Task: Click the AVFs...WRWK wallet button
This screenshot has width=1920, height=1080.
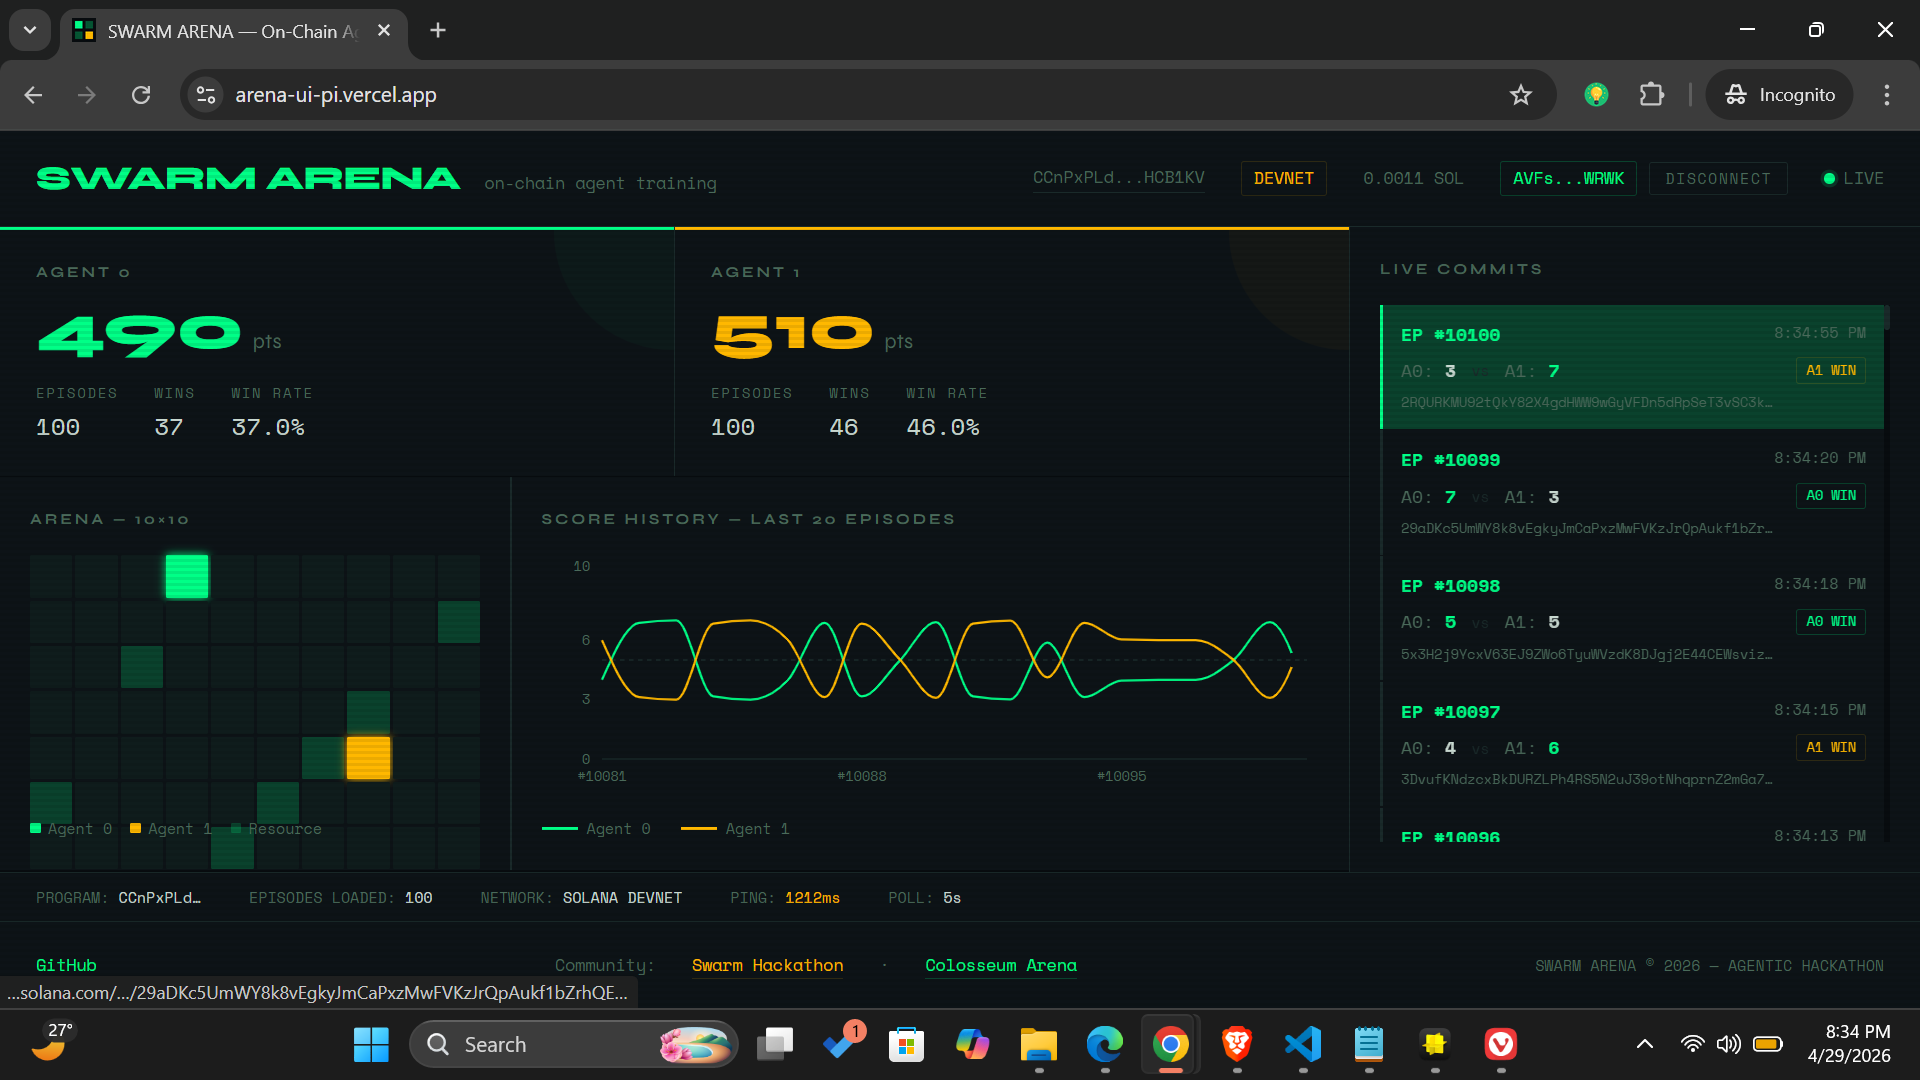Action: 1568,178
